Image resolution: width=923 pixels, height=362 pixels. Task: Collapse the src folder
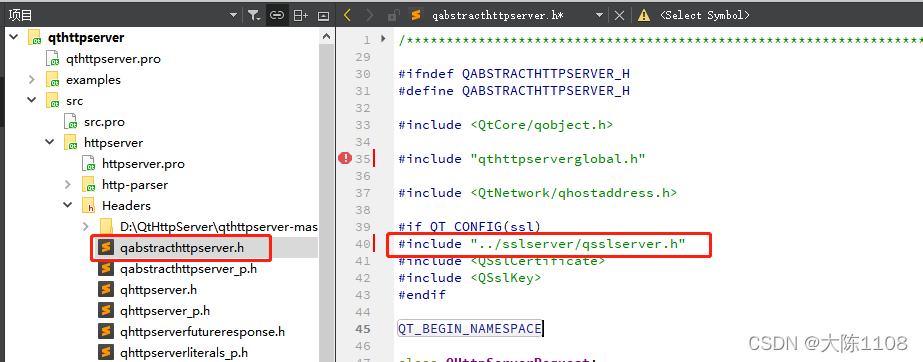click(32, 101)
